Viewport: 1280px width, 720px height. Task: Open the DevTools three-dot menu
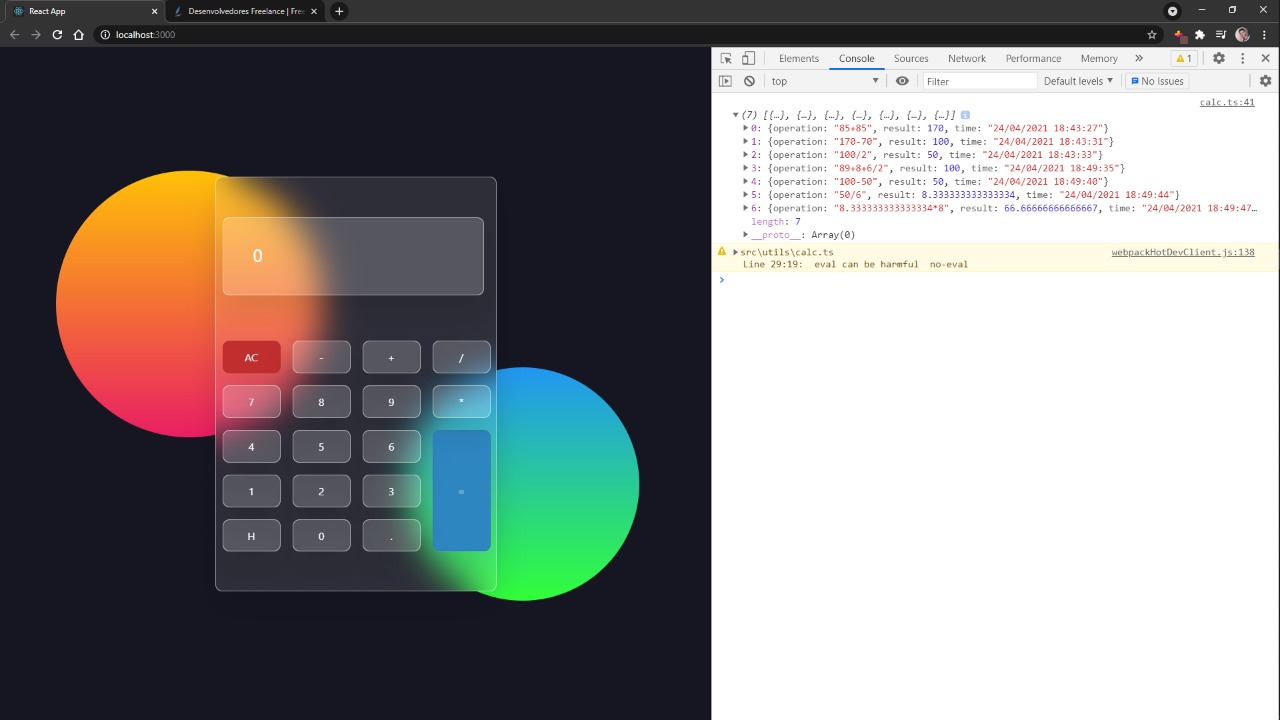(1242, 58)
